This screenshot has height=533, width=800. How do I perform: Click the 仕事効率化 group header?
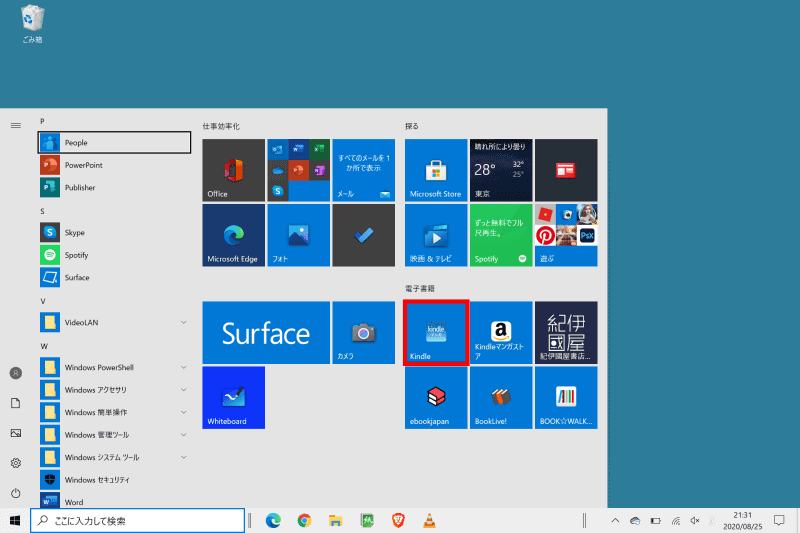click(x=221, y=126)
